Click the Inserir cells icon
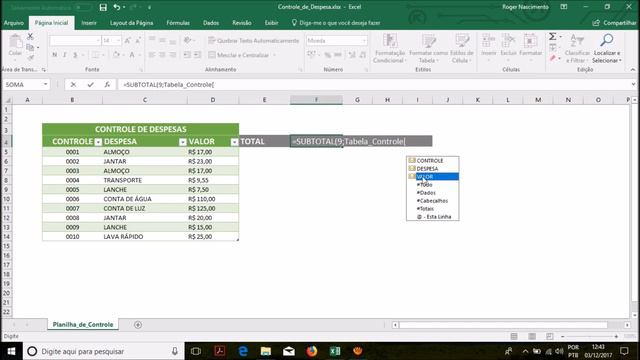The width and height of the screenshot is (640, 360). [x=489, y=47]
